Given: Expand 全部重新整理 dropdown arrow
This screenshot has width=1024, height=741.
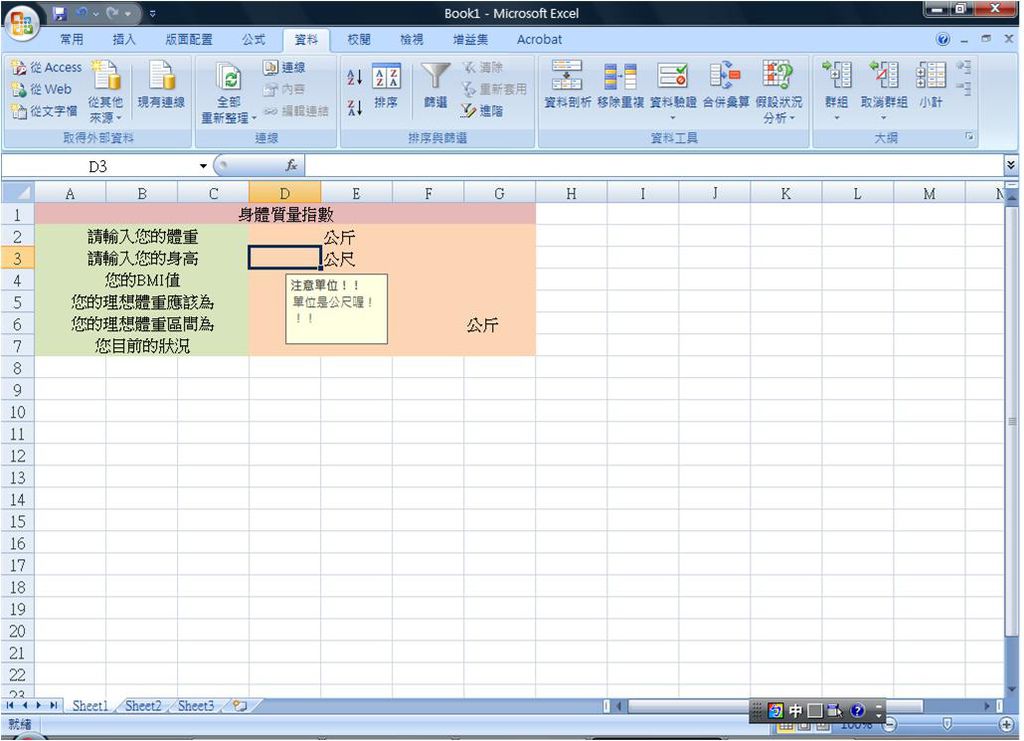Looking at the screenshot, I should [x=254, y=118].
